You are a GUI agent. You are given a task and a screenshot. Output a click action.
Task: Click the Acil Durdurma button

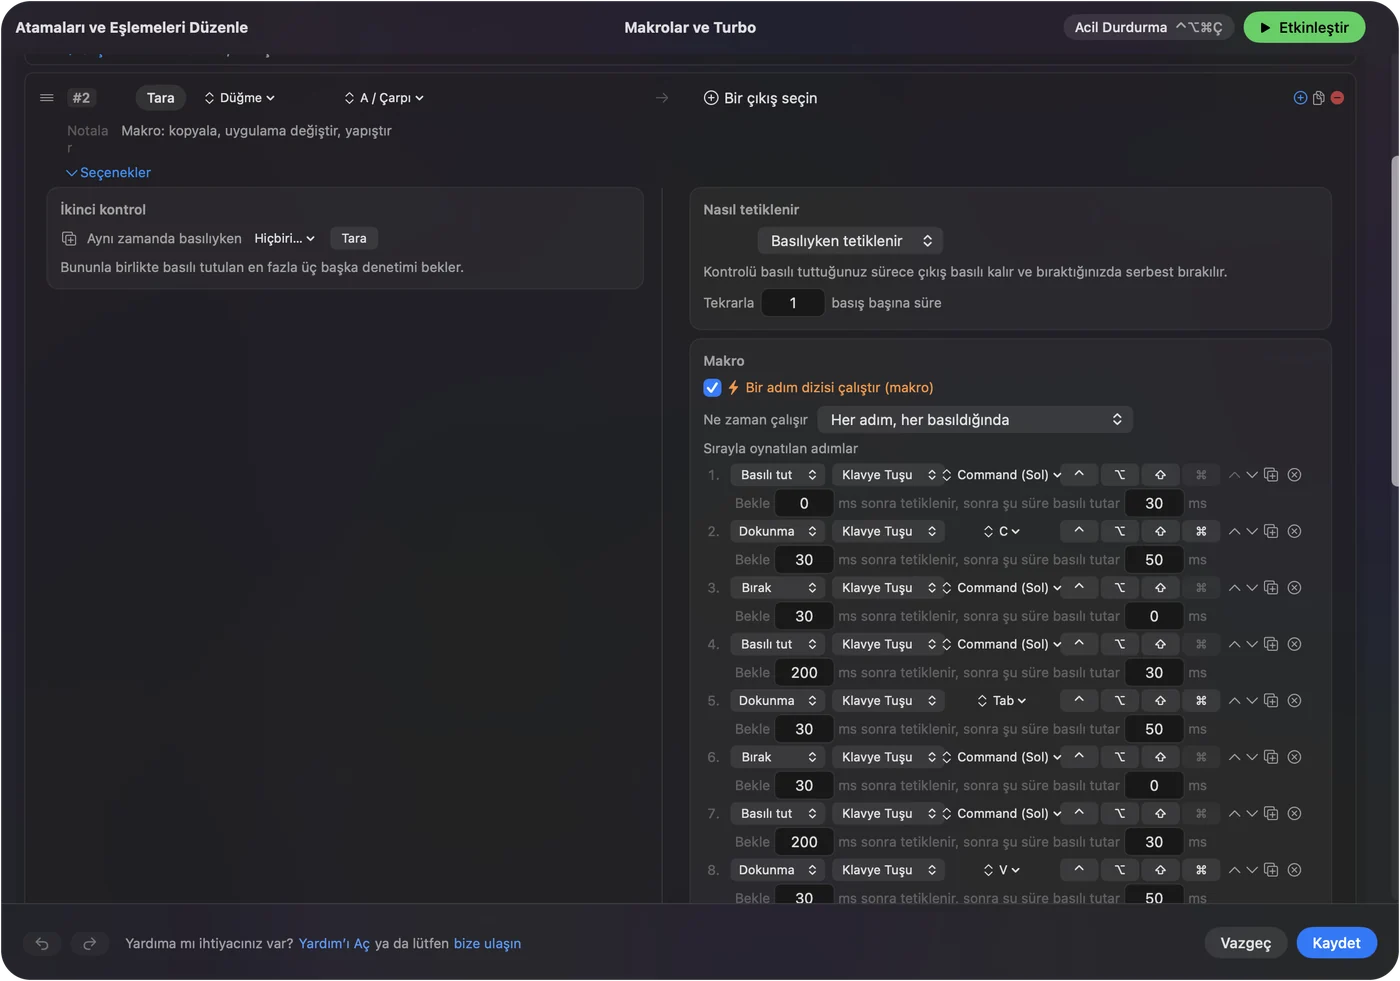point(1148,28)
